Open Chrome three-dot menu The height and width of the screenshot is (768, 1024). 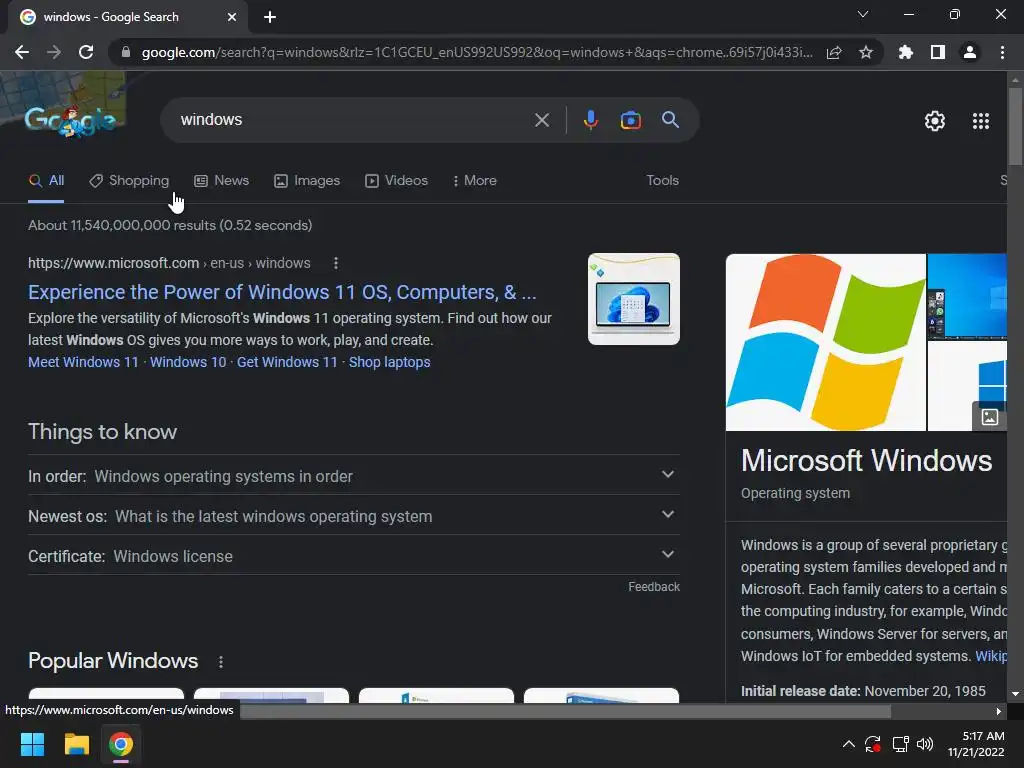pos(1002,52)
